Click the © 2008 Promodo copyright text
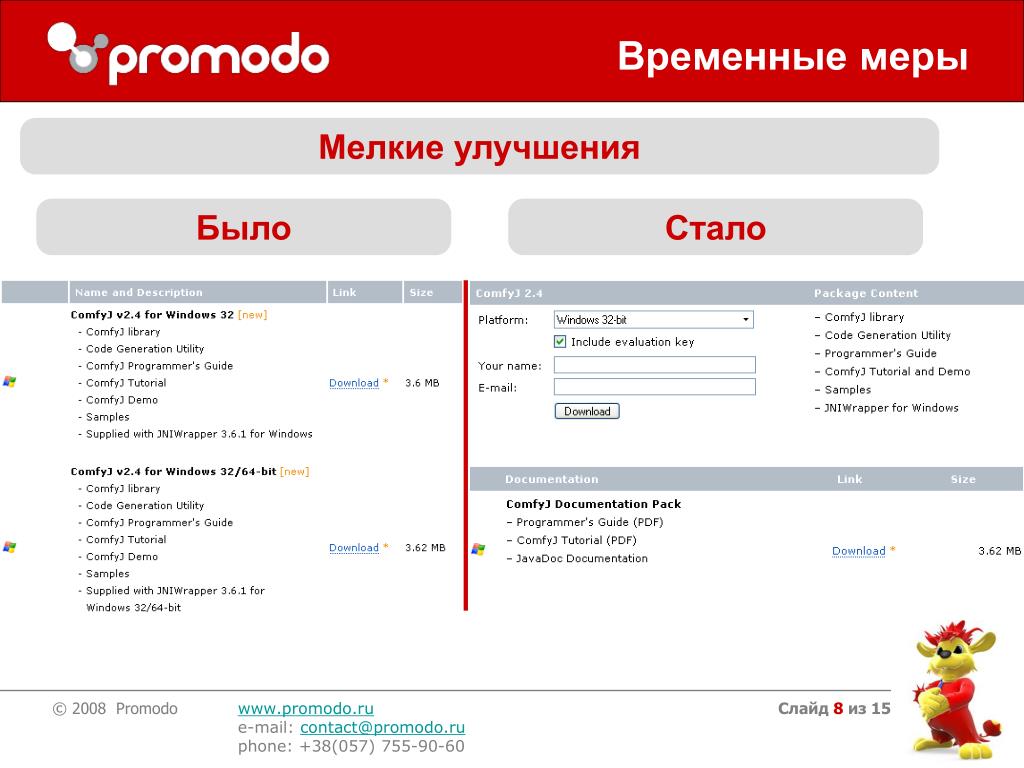Screen dimensions: 1024x768 pyautogui.click(x=115, y=709)
